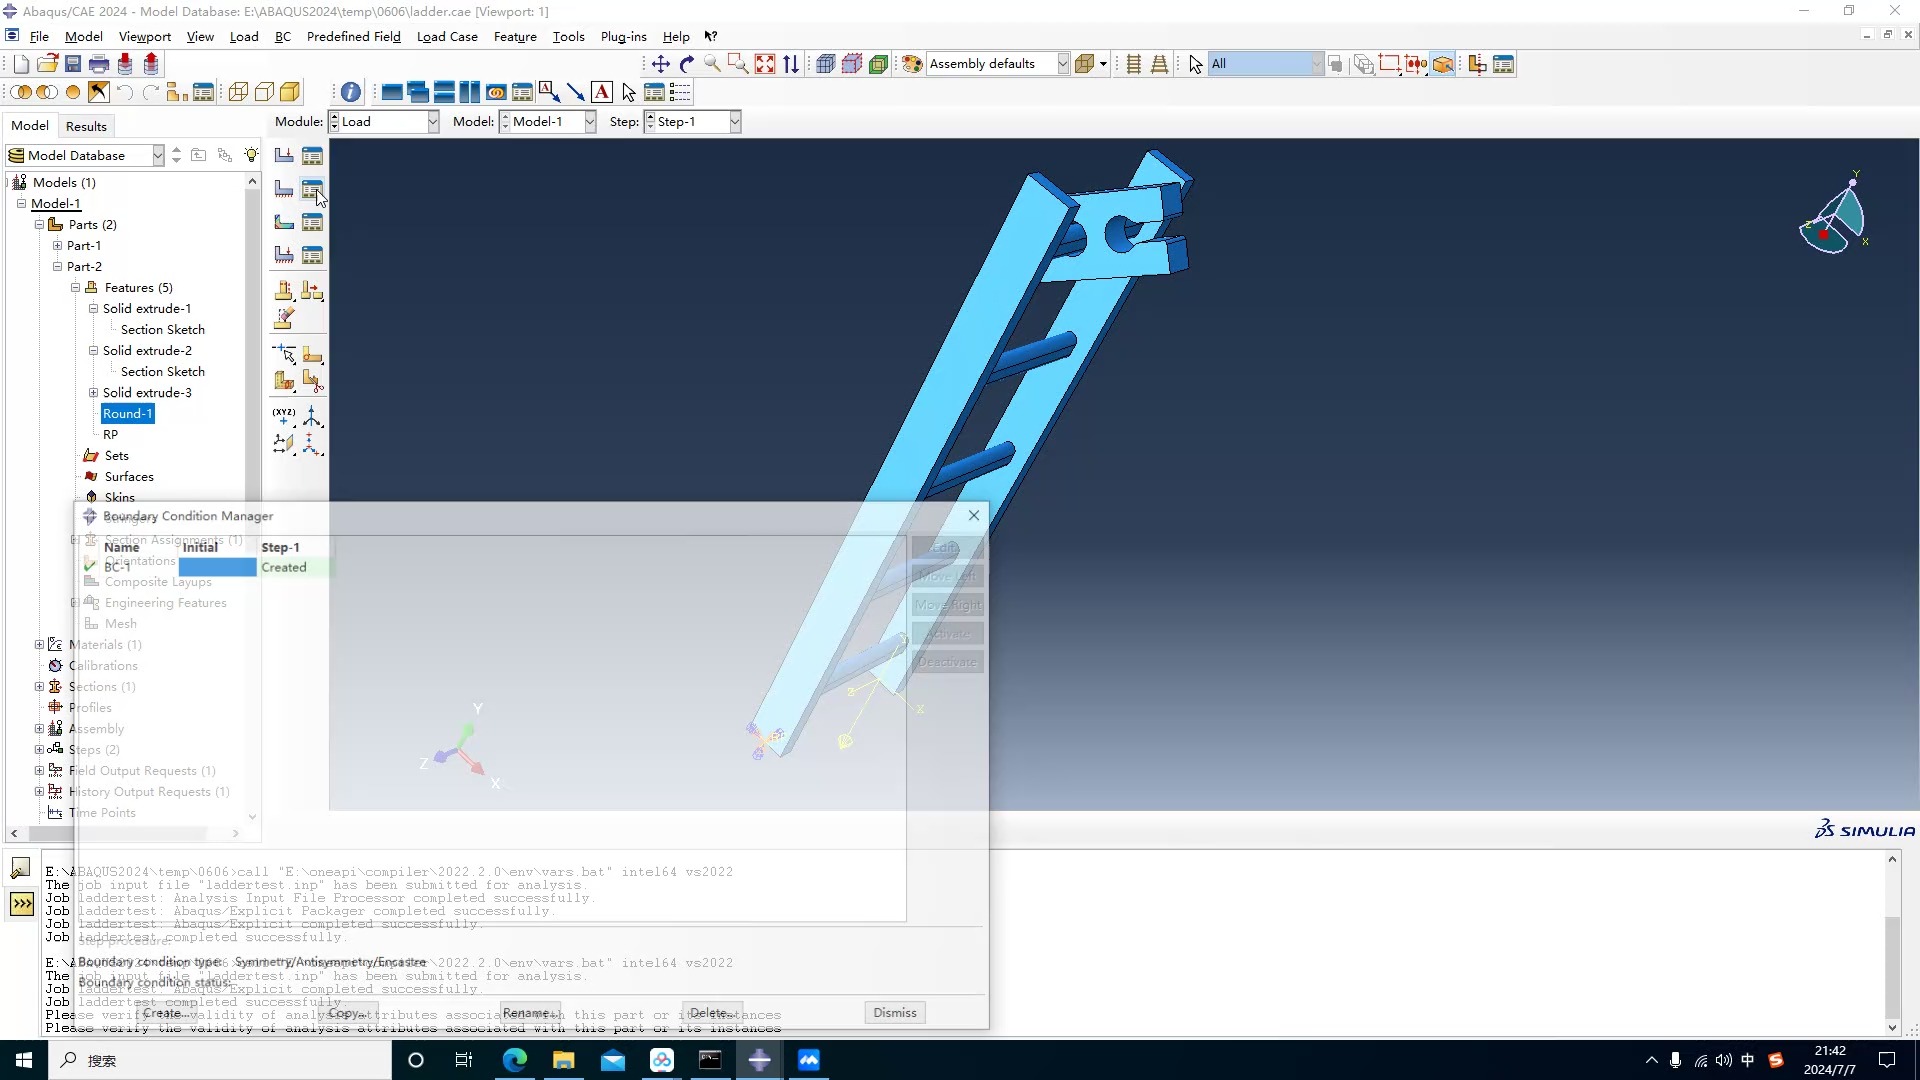
Task: Open the BC menu
Action: pos(283,36)
